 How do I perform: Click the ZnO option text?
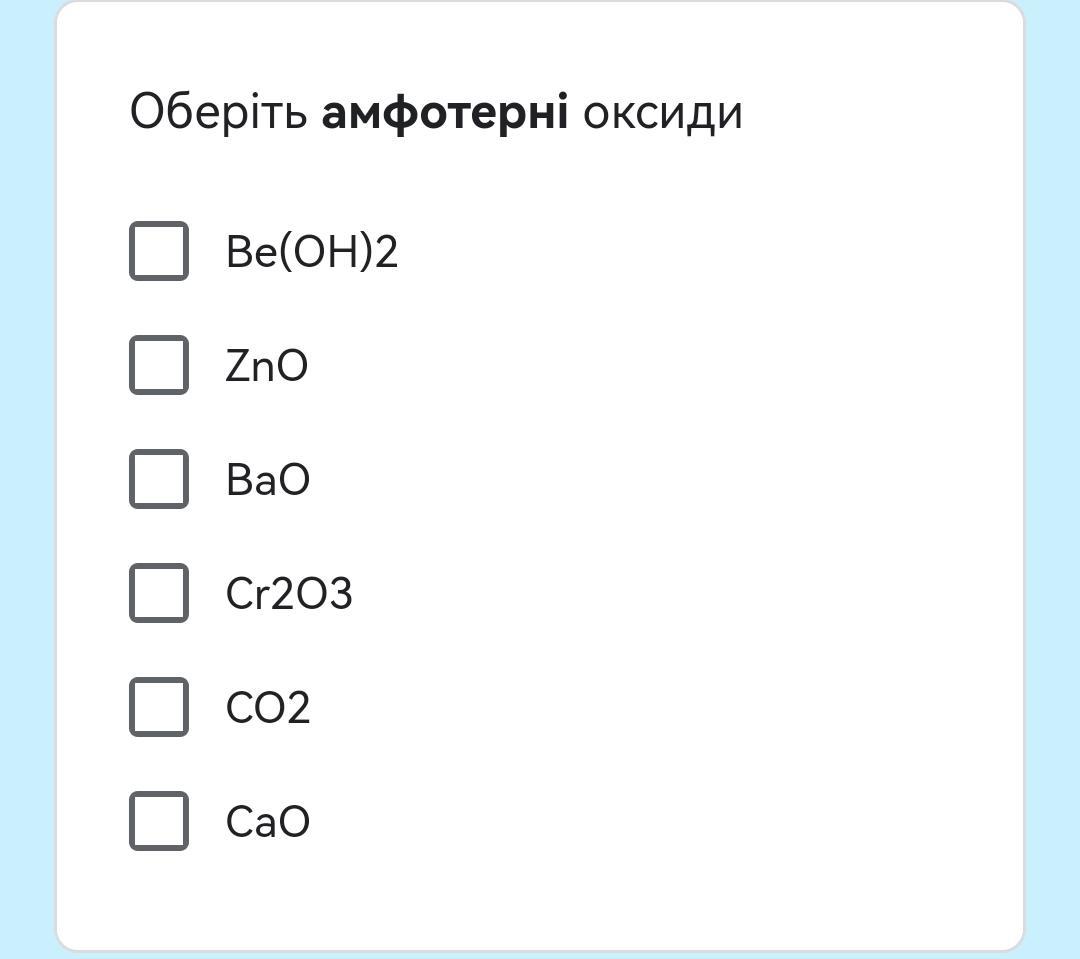(267, 366)
